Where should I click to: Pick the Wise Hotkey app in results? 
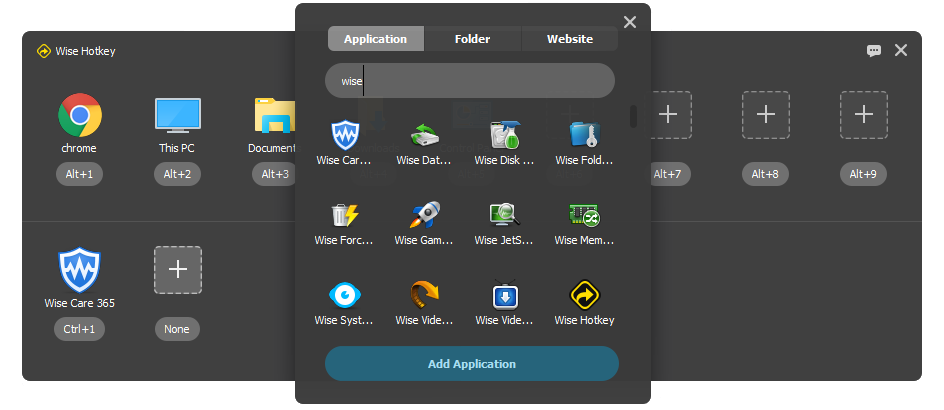point(584,295)
